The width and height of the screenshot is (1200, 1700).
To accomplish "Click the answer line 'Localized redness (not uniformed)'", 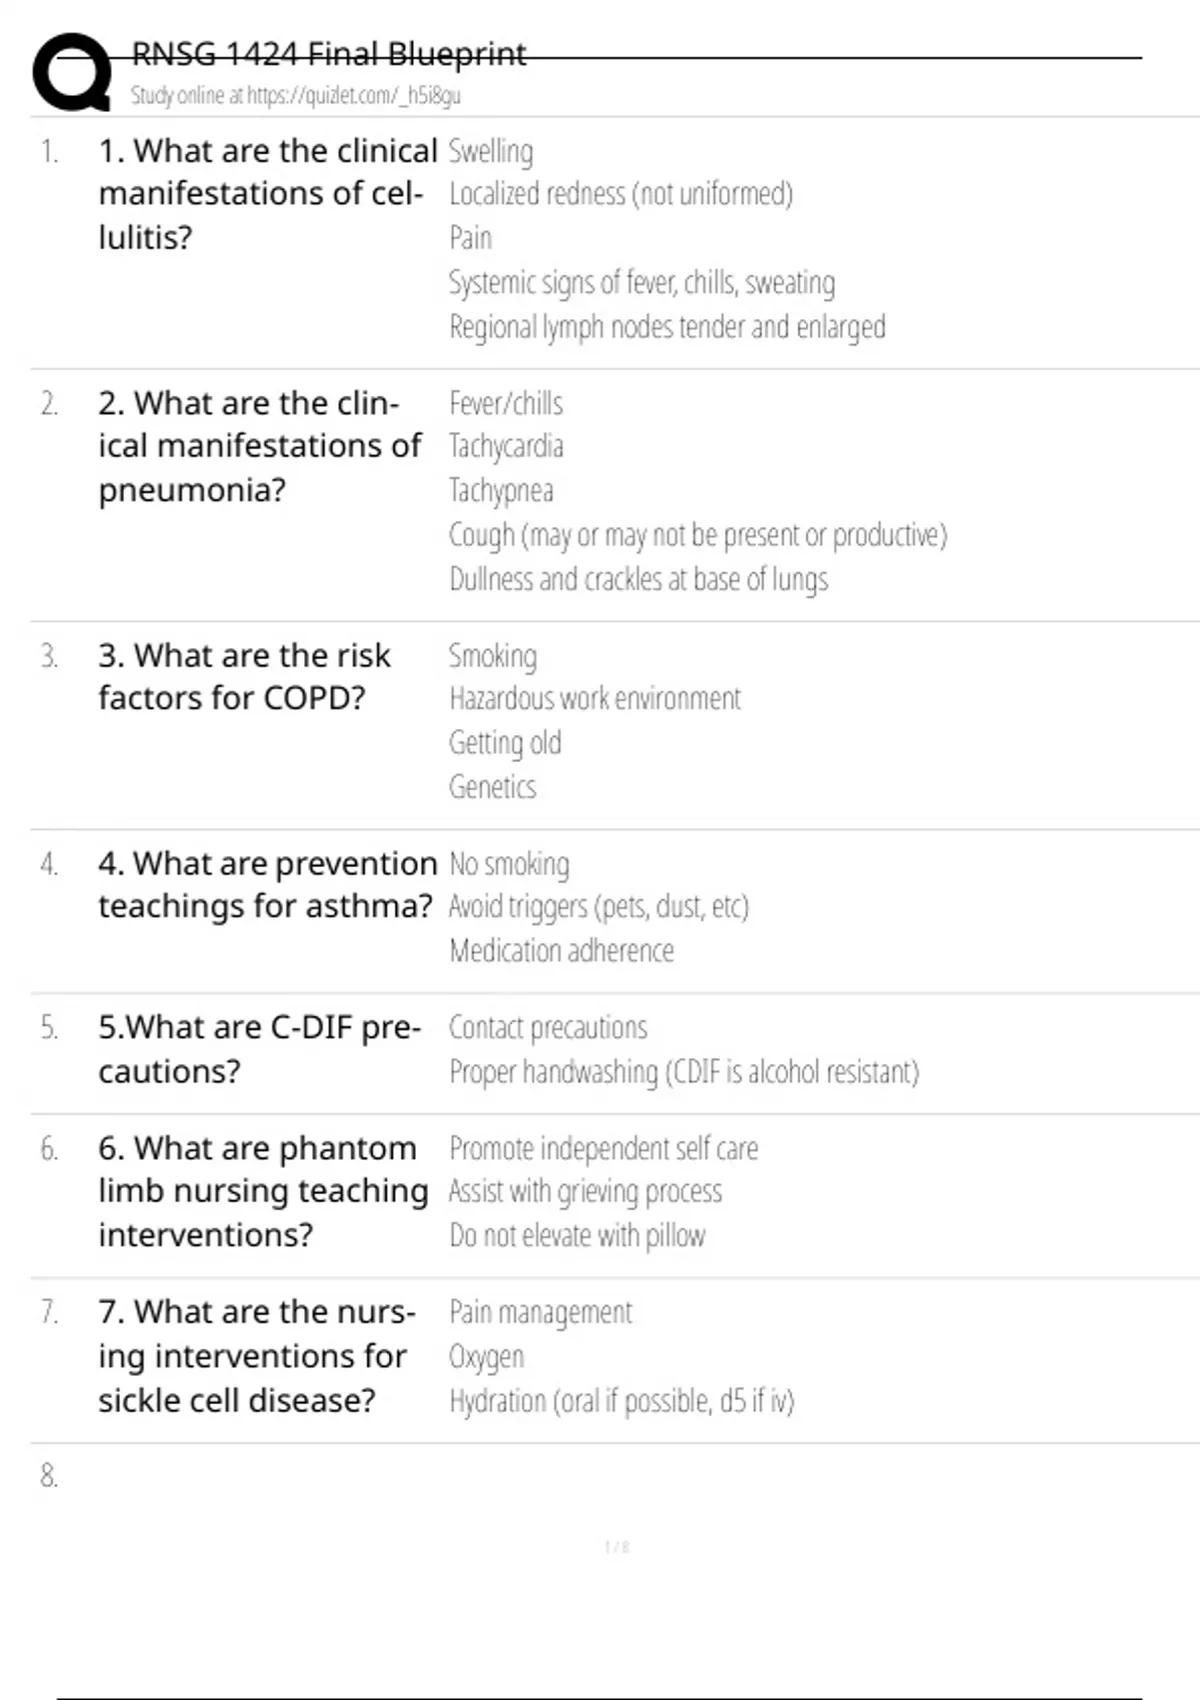I will 620,194.
